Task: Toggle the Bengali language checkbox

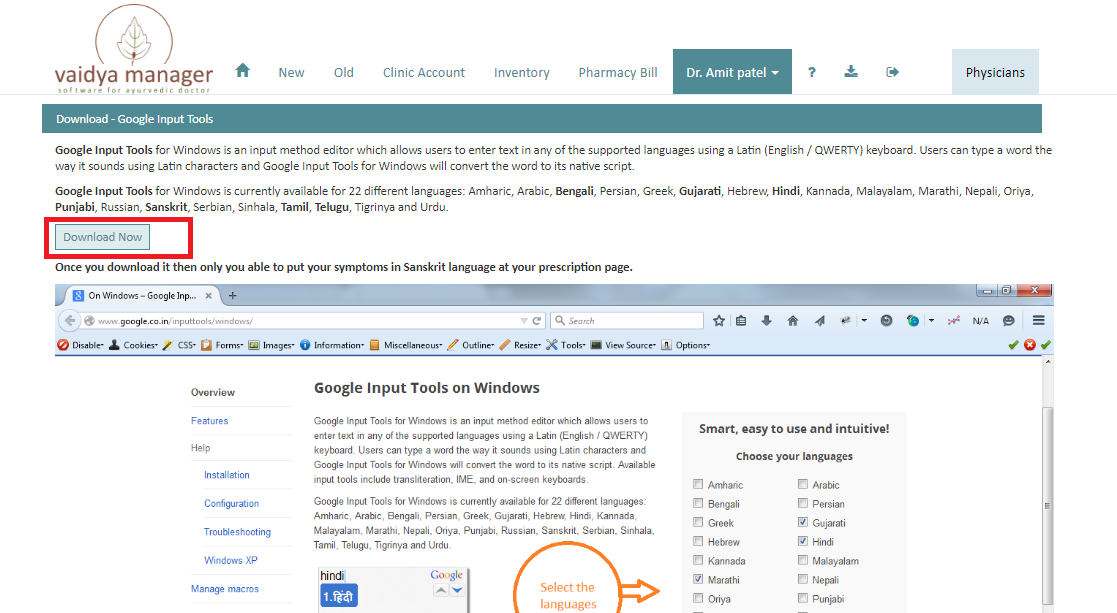Action: tap(698, 503)
